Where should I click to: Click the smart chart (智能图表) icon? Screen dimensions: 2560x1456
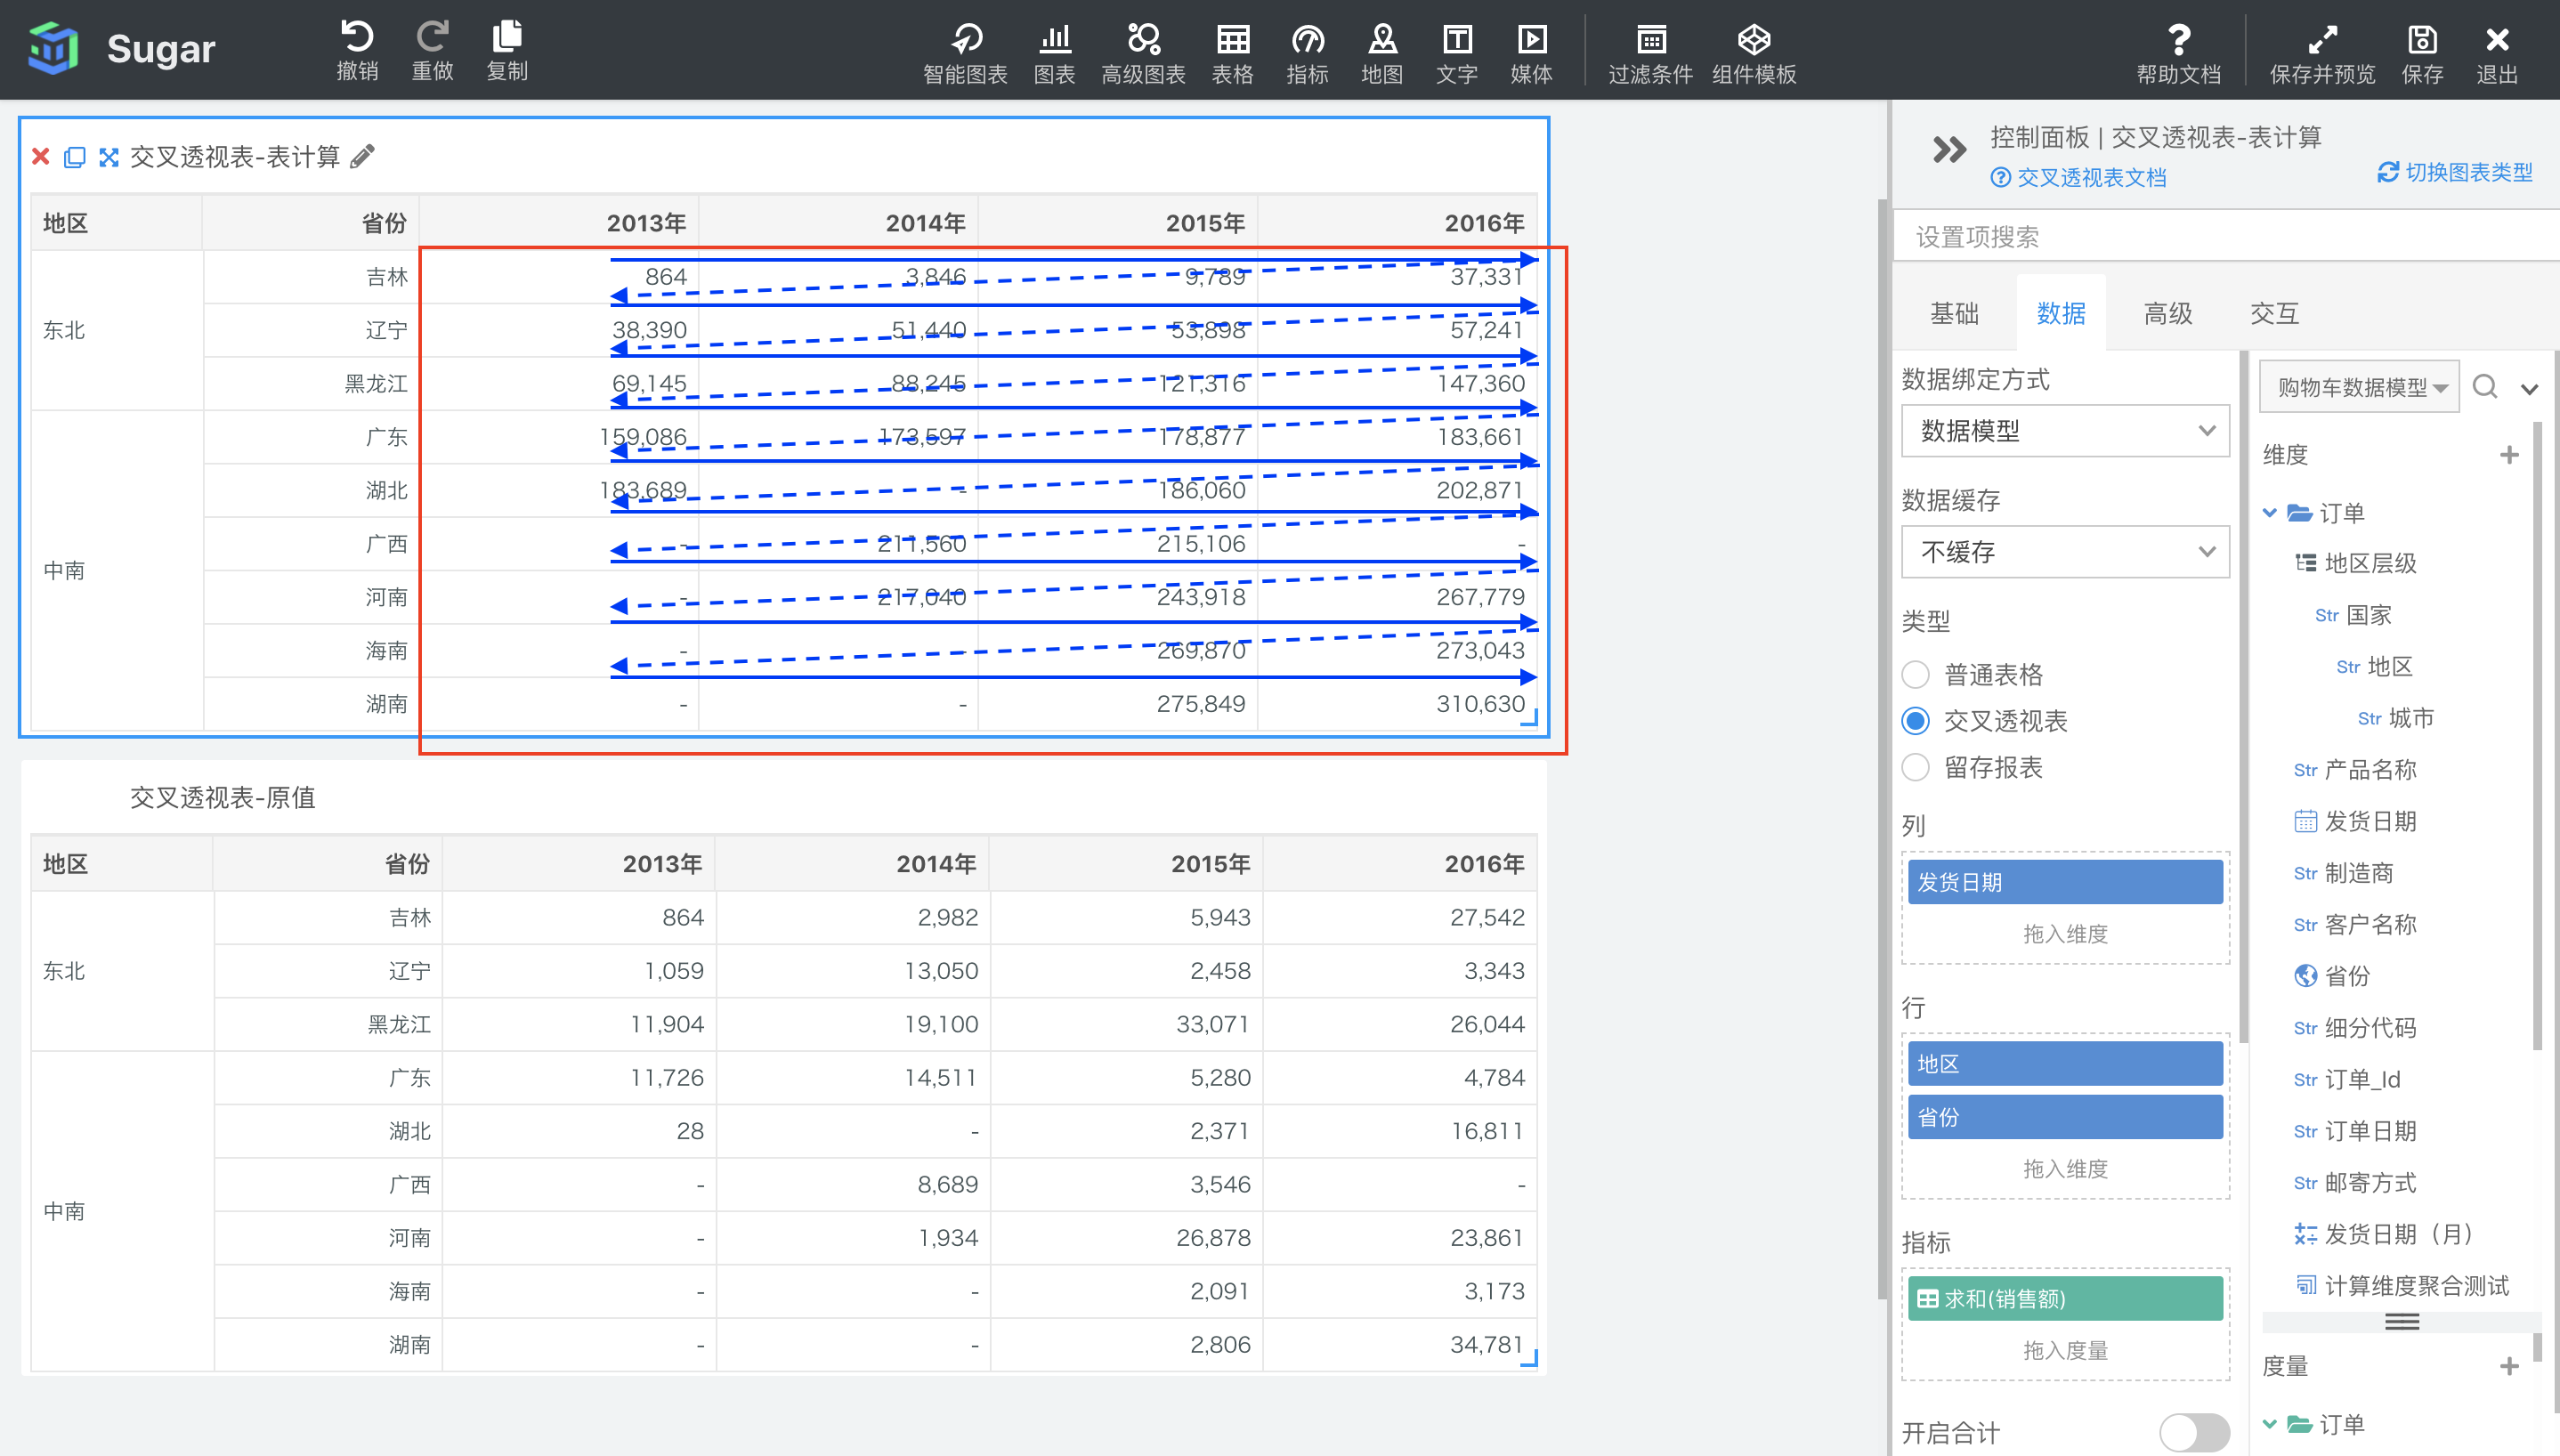pyautogui.click(x=965, y=40)
